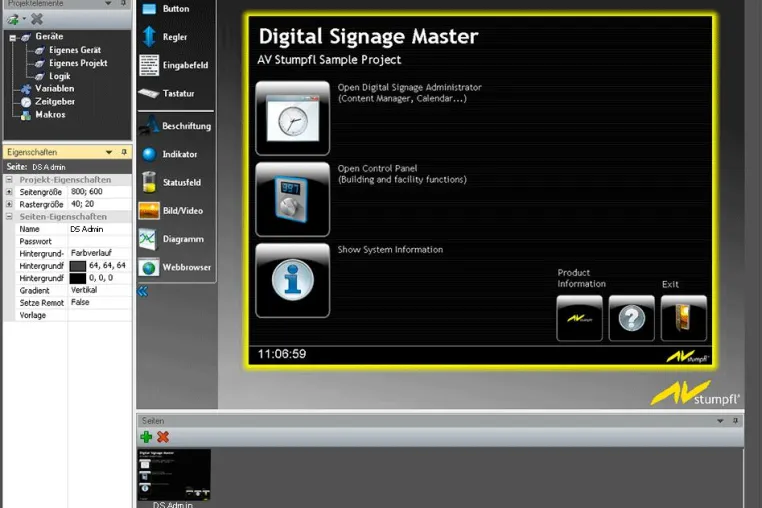Select Logik tree item

tap(59, 76)
